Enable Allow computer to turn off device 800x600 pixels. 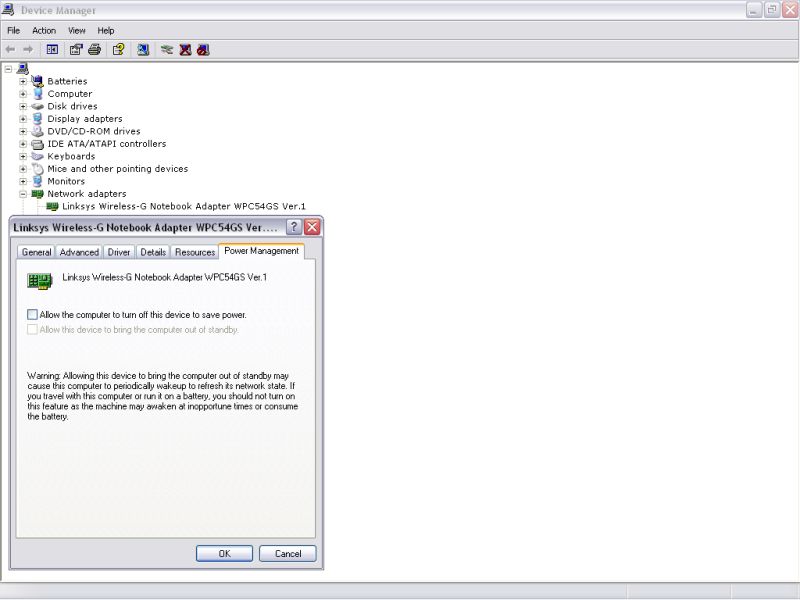point(32,315)
